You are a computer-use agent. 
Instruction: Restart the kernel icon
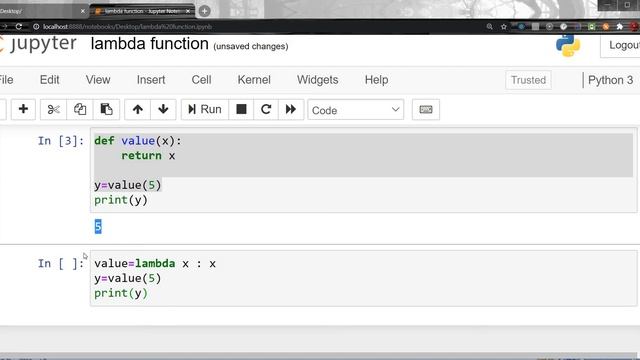pyautogui.click(x=266, y=109)
